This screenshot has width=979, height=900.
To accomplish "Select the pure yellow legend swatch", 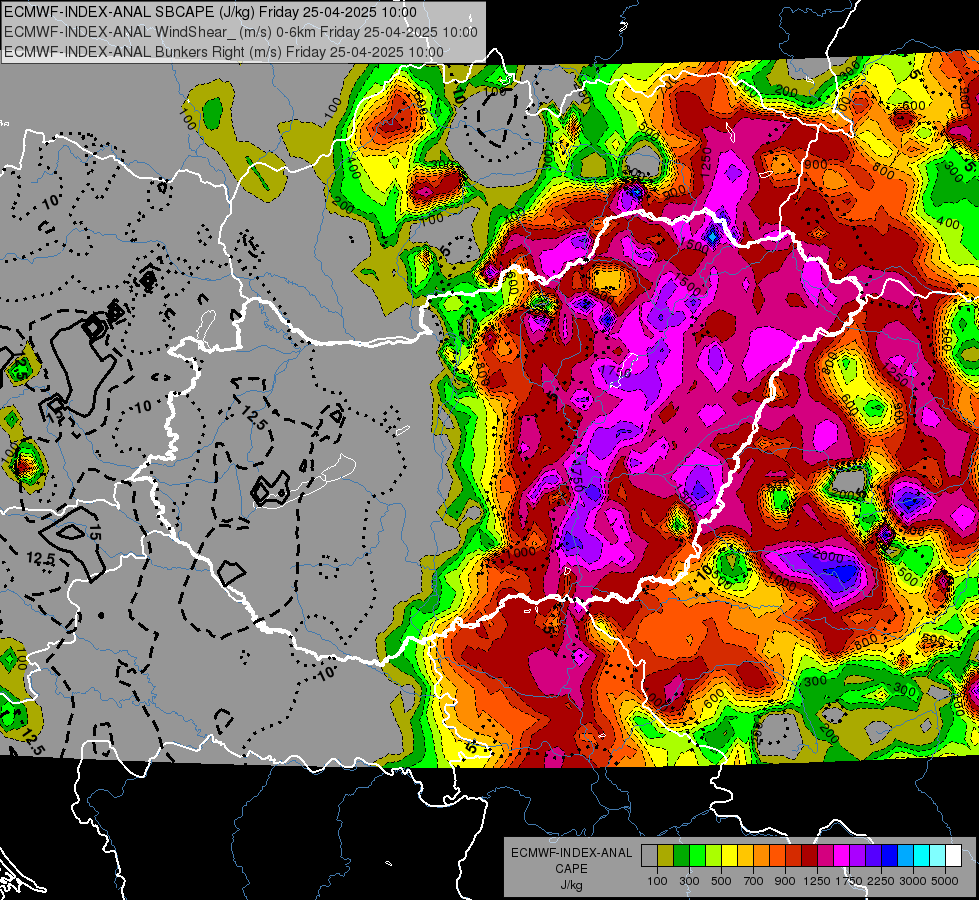I will click(729, 855).
